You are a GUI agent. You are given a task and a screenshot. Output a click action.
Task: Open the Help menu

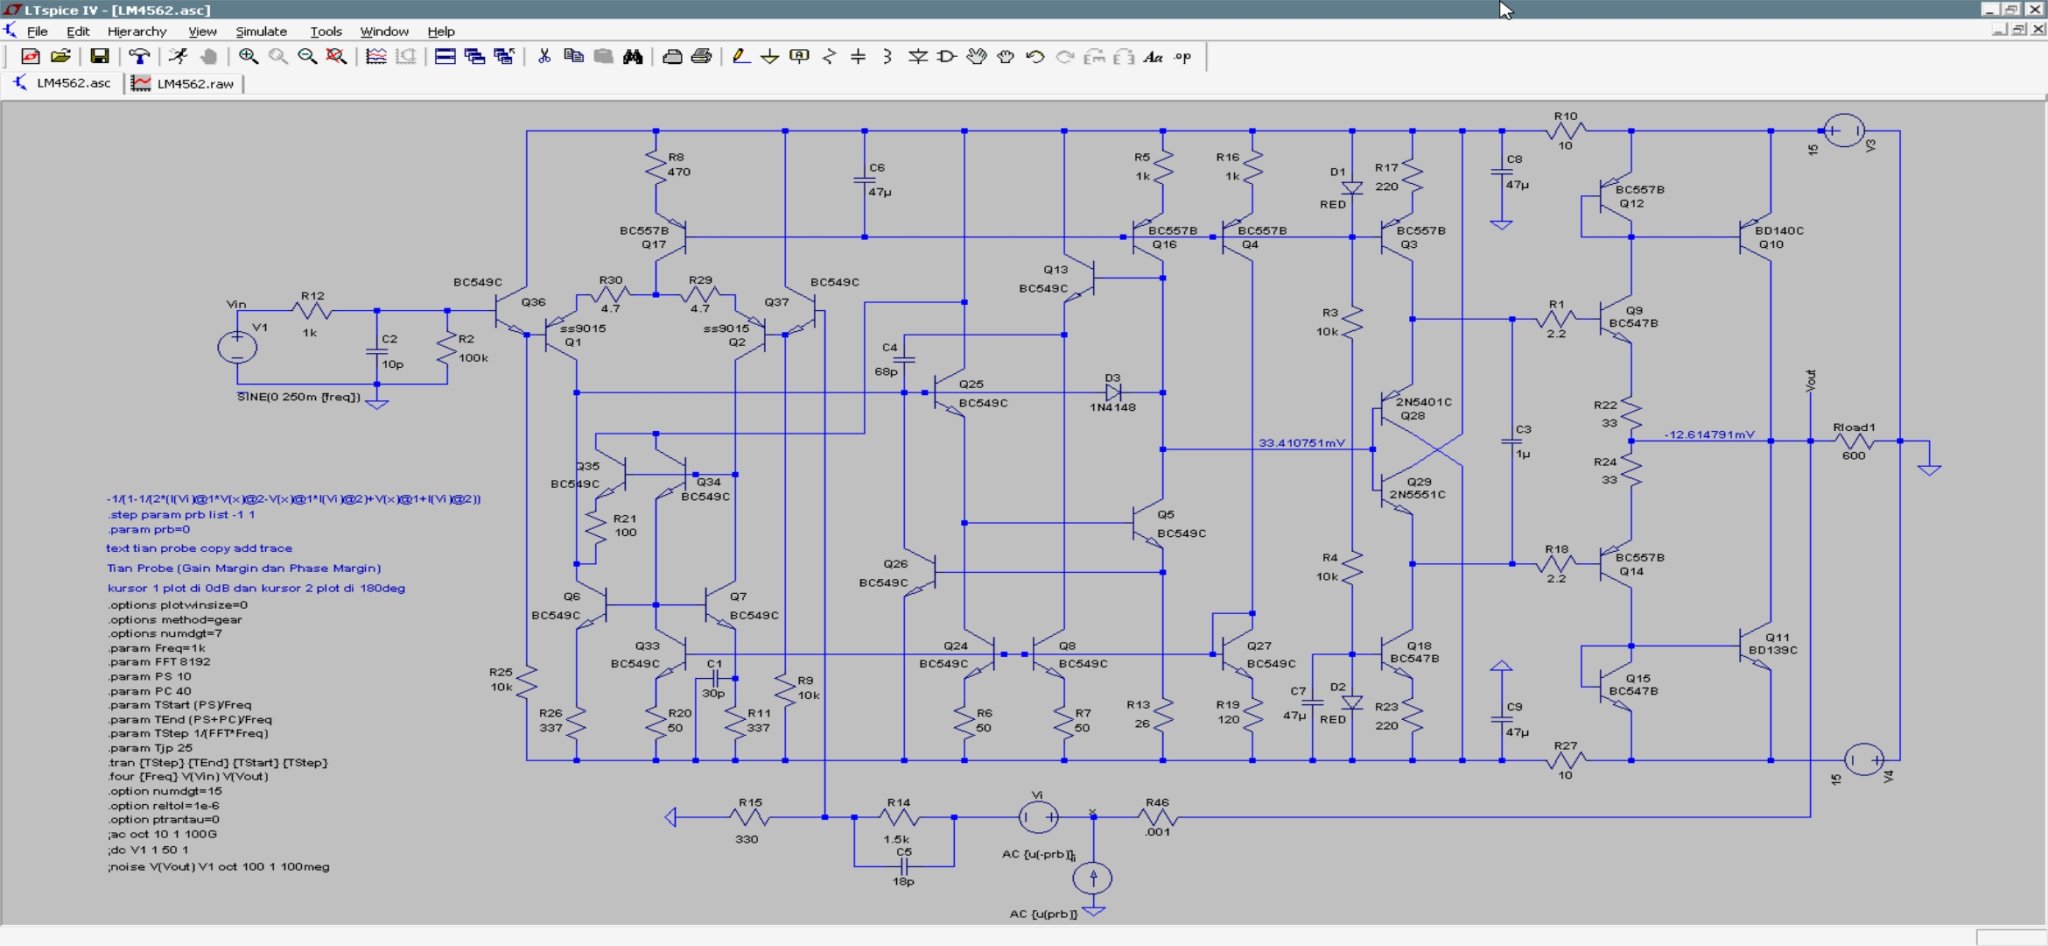[441, 31]
